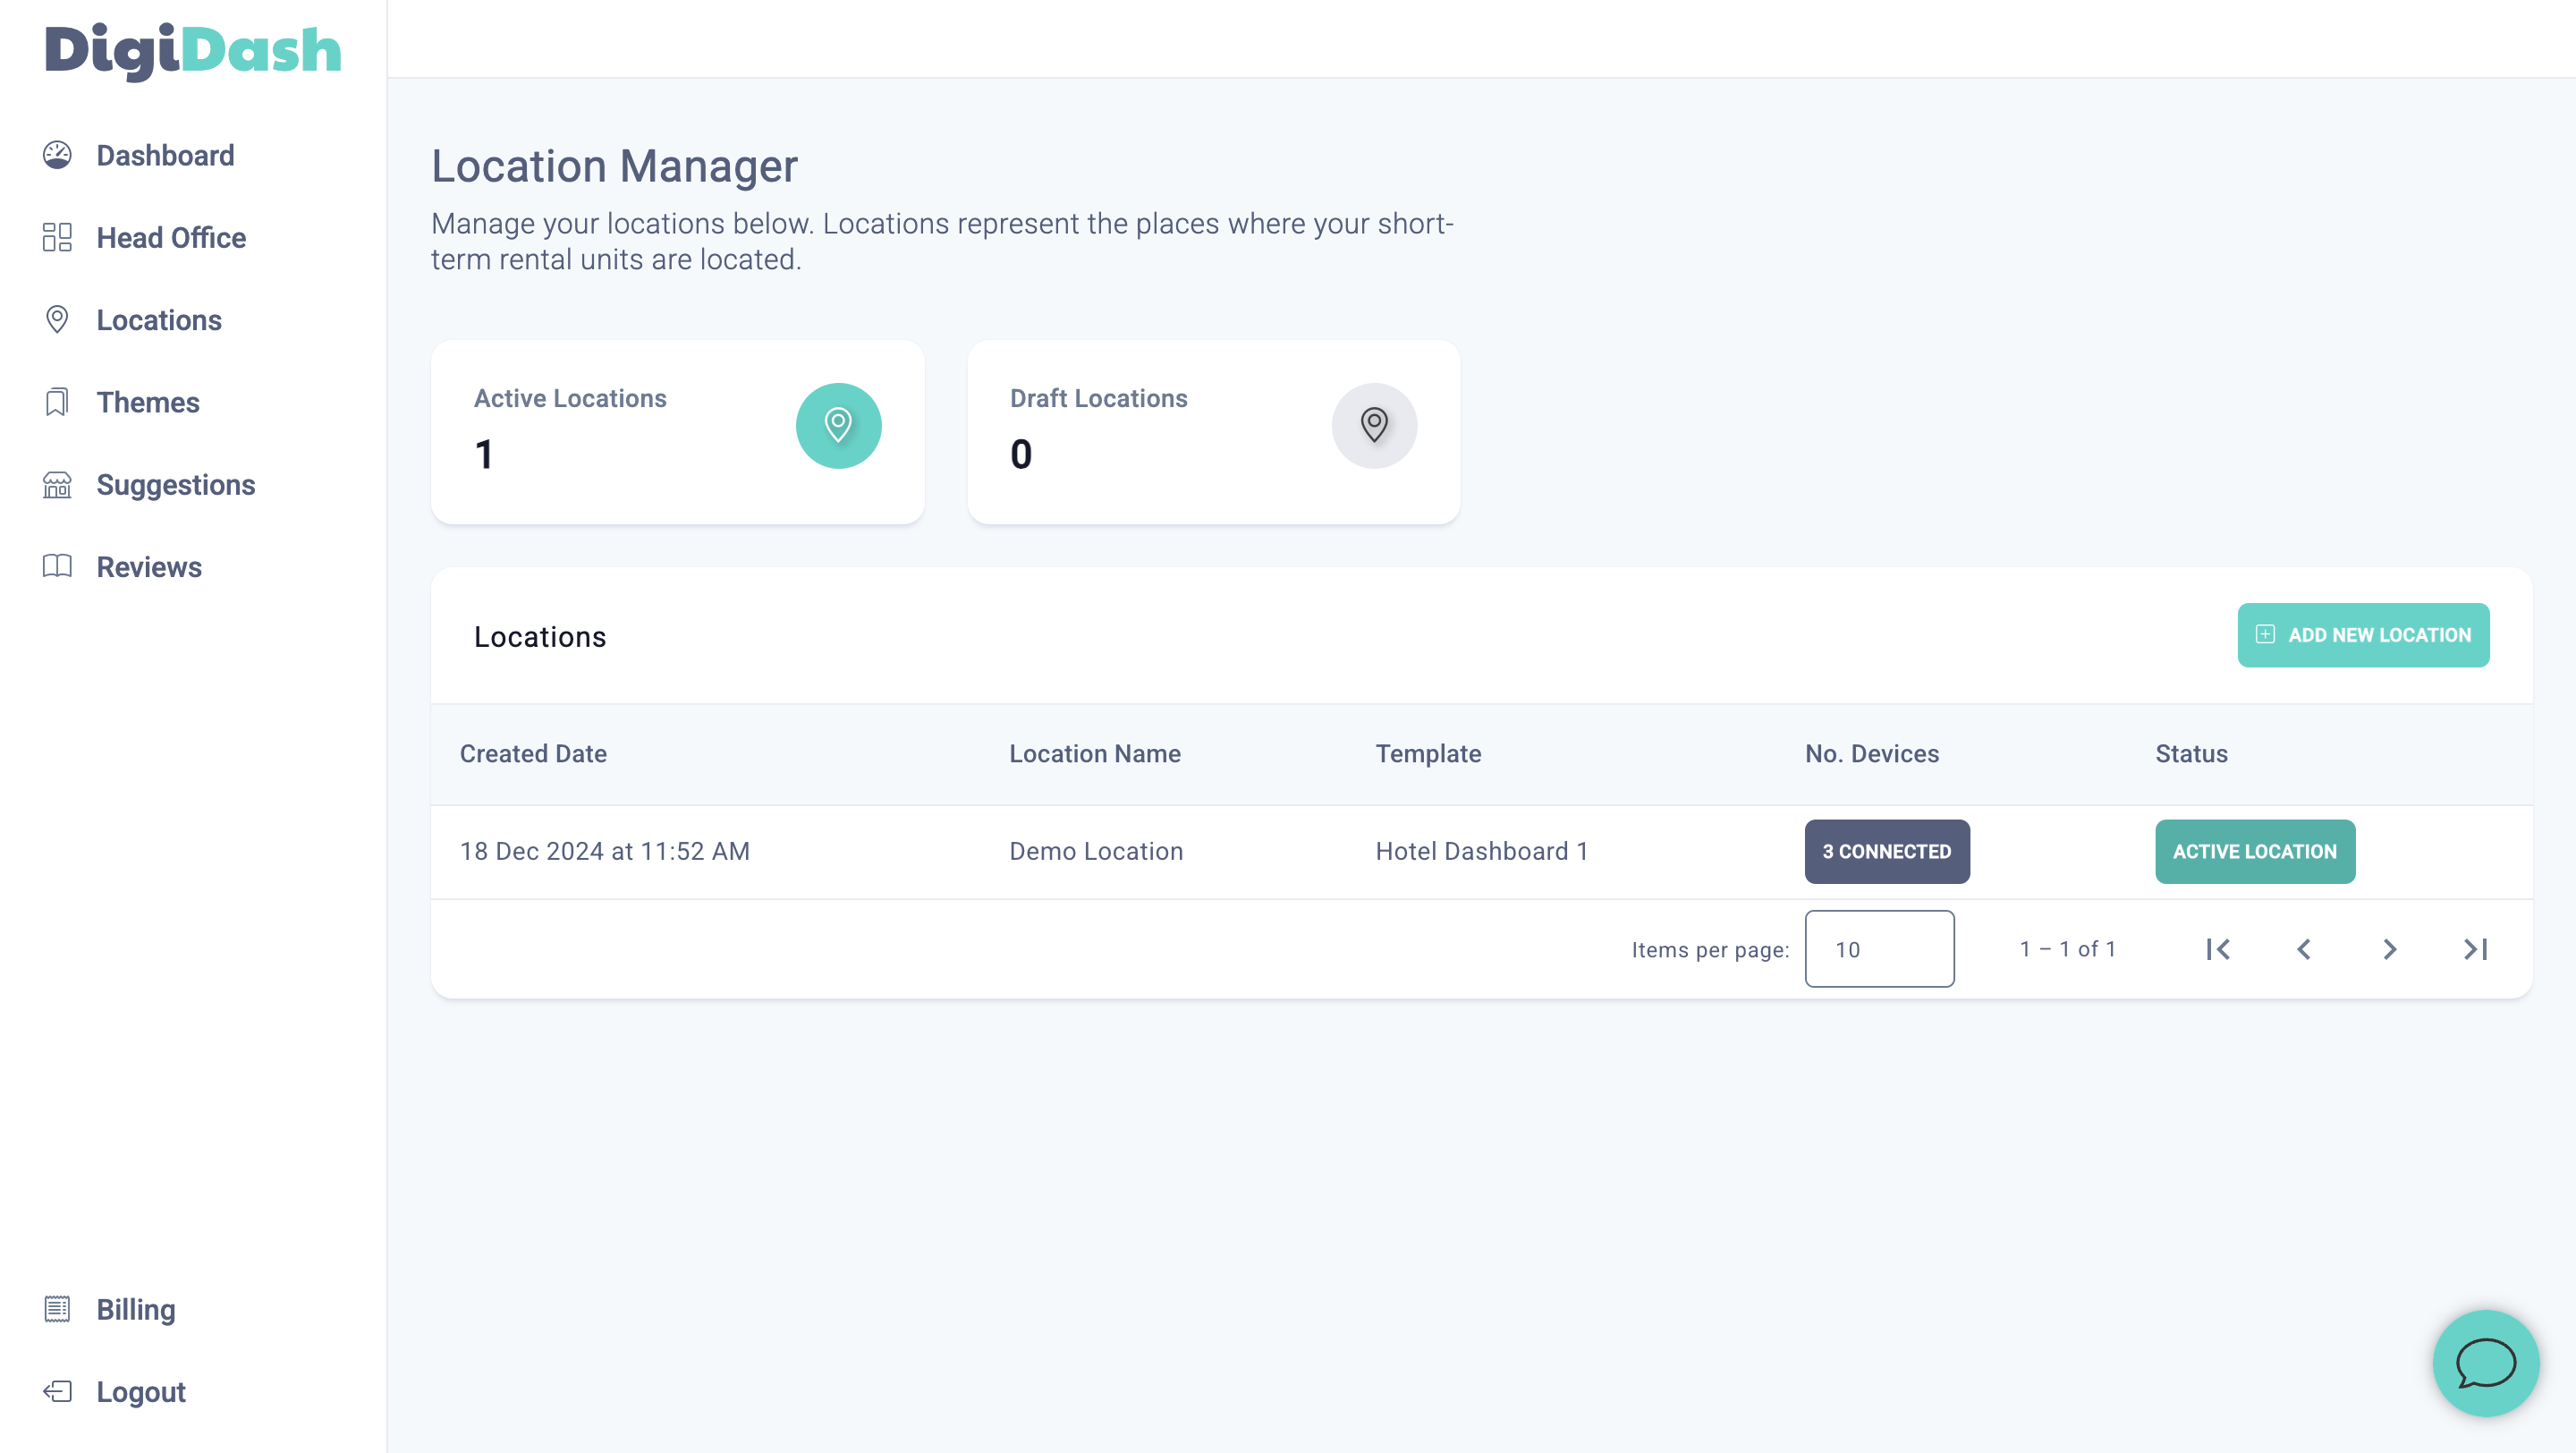Click the plus icon in Add New Location
Screen dimensions: 2576x1453
pyautogui.click(x=2265, y=635)
